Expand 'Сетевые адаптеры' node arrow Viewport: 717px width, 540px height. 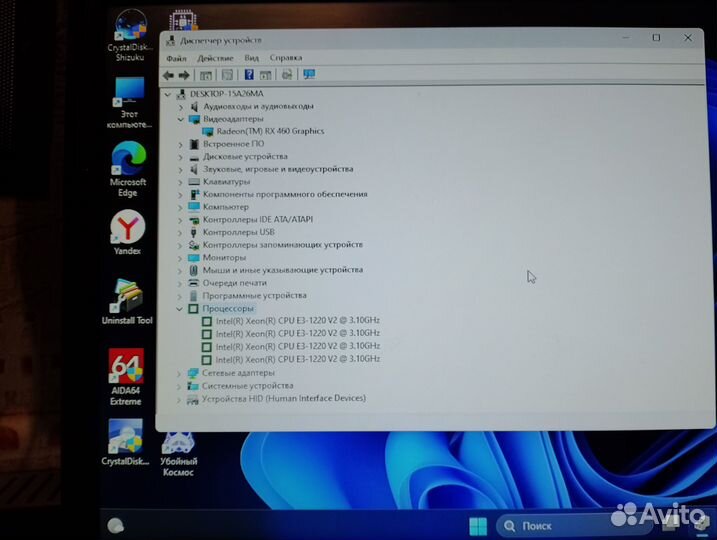point(179,374)
